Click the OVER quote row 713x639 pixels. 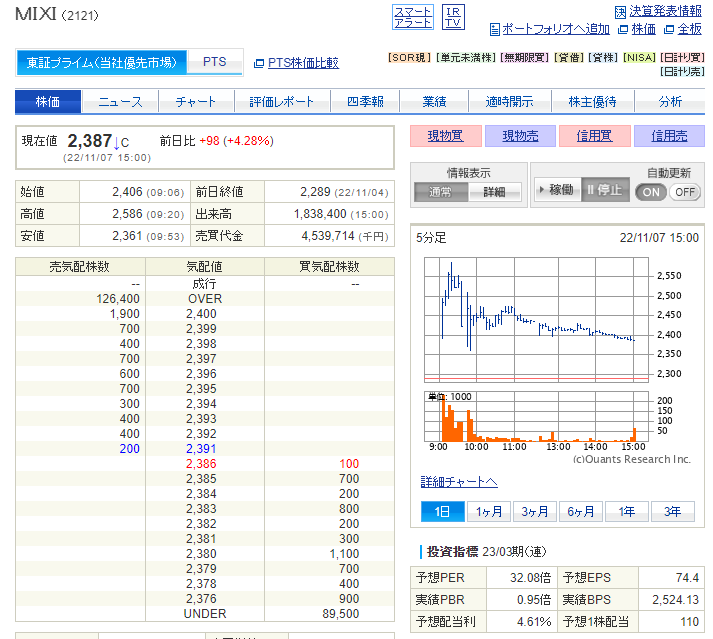click(205, 299)
